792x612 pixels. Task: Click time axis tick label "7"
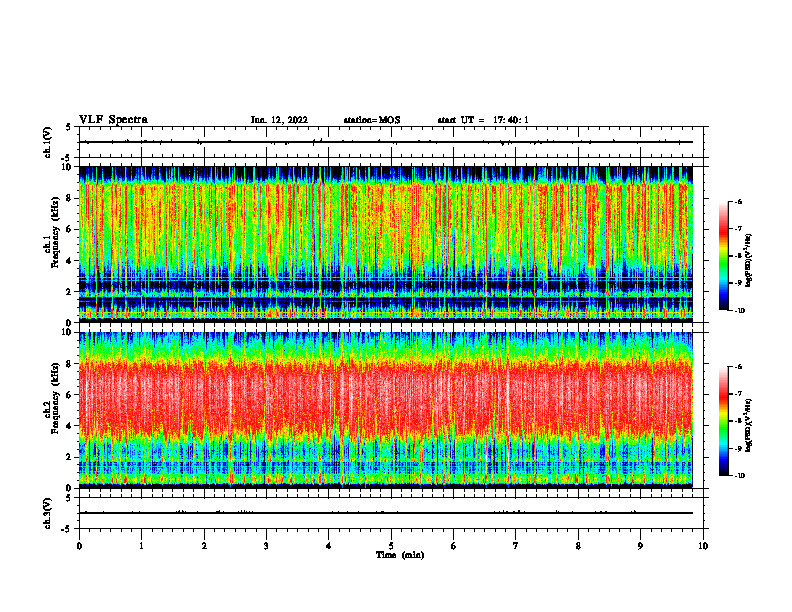tap(516, 546)
